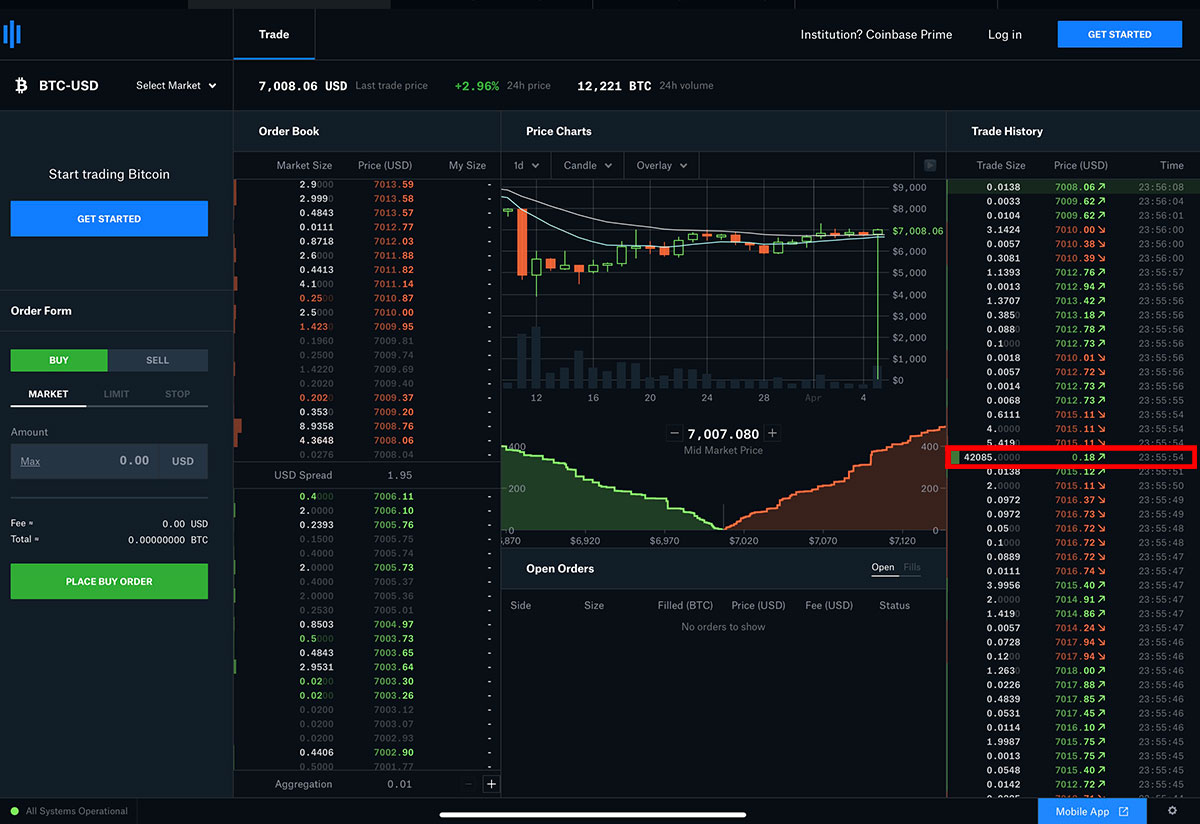1200x824 pixels.
Task: Switch order type to LIMIT
Action: (x=116, y=394)
